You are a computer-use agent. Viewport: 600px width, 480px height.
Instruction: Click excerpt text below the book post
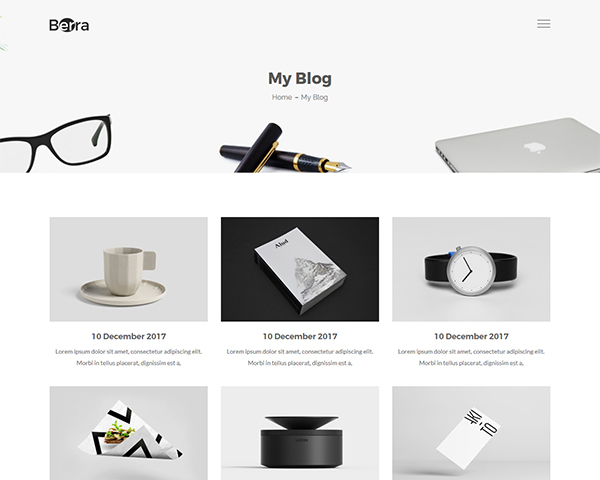(300, 357)
